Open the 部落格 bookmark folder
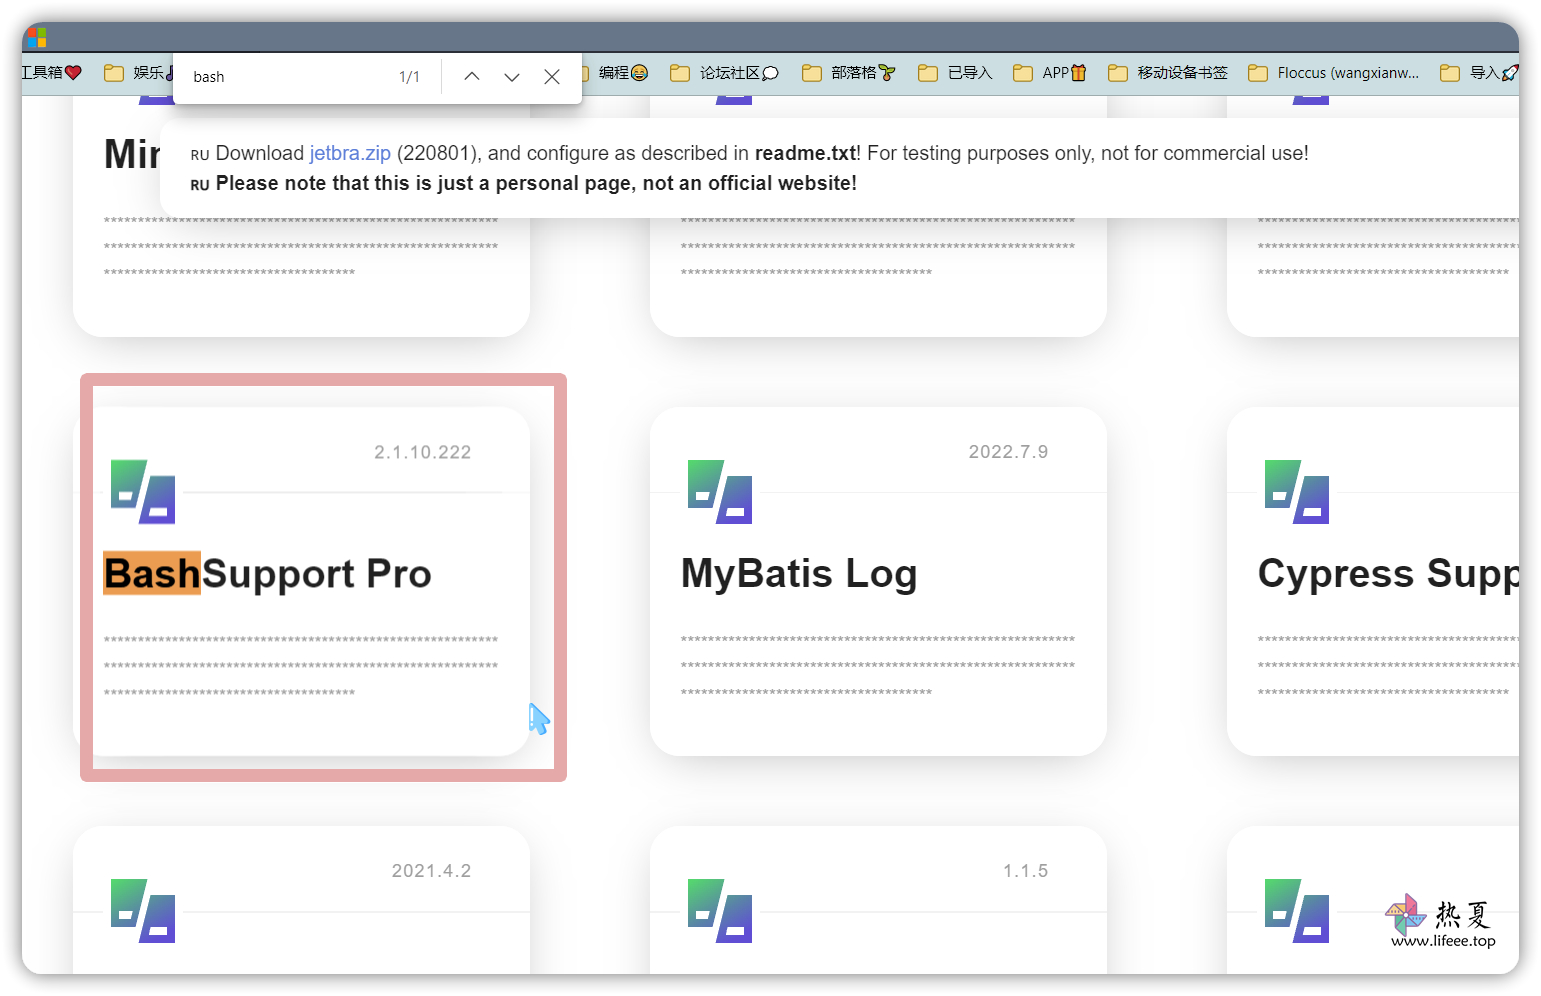1541x996 pixels. [x=849, y=73]
